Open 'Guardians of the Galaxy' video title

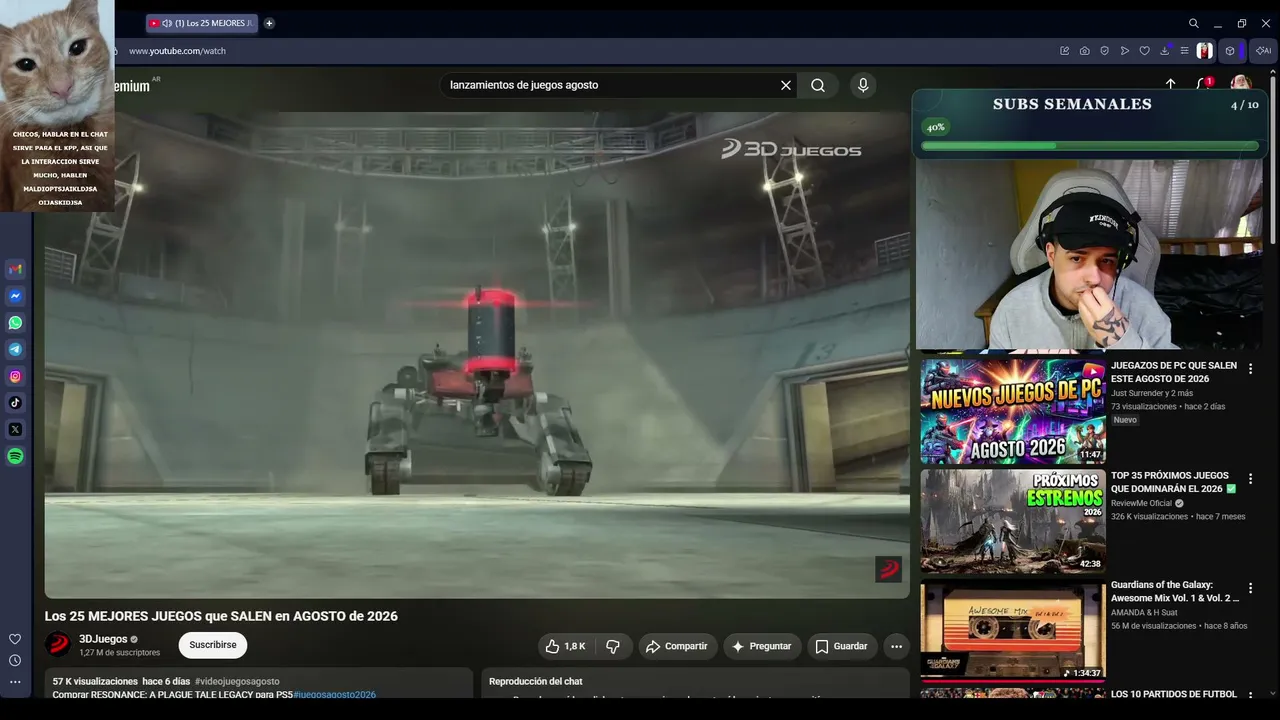(1175, 591)
